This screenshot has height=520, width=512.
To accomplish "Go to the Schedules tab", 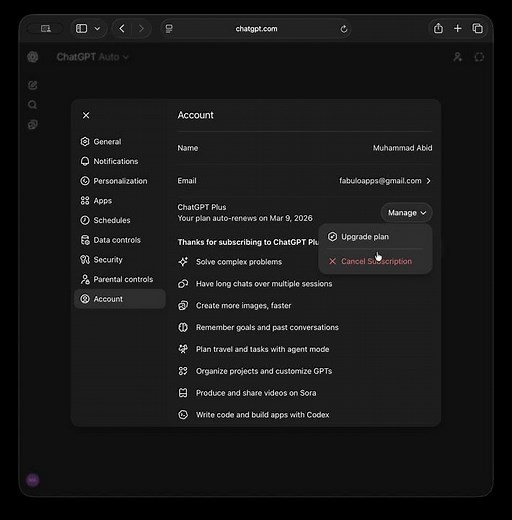I will pos(120,220).
